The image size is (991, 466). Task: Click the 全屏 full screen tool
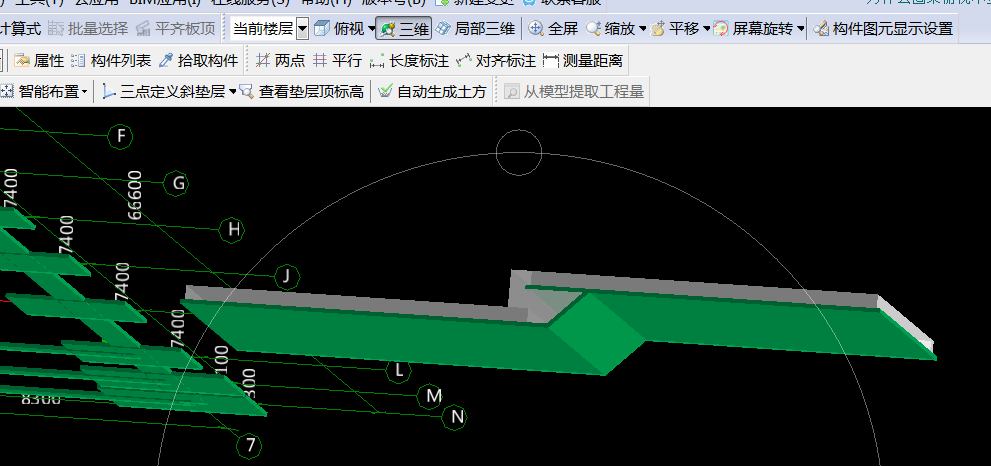click(x=553, y=28)
